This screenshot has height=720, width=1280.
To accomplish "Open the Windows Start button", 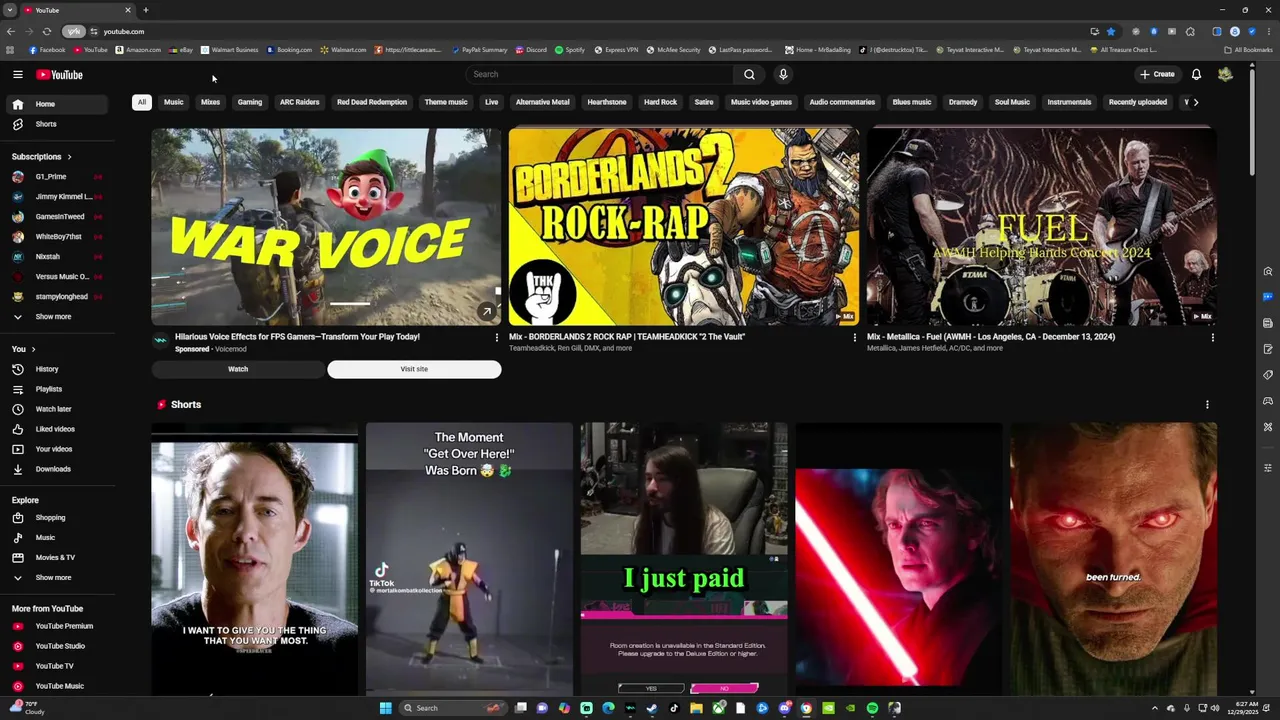I will [385, 708].
